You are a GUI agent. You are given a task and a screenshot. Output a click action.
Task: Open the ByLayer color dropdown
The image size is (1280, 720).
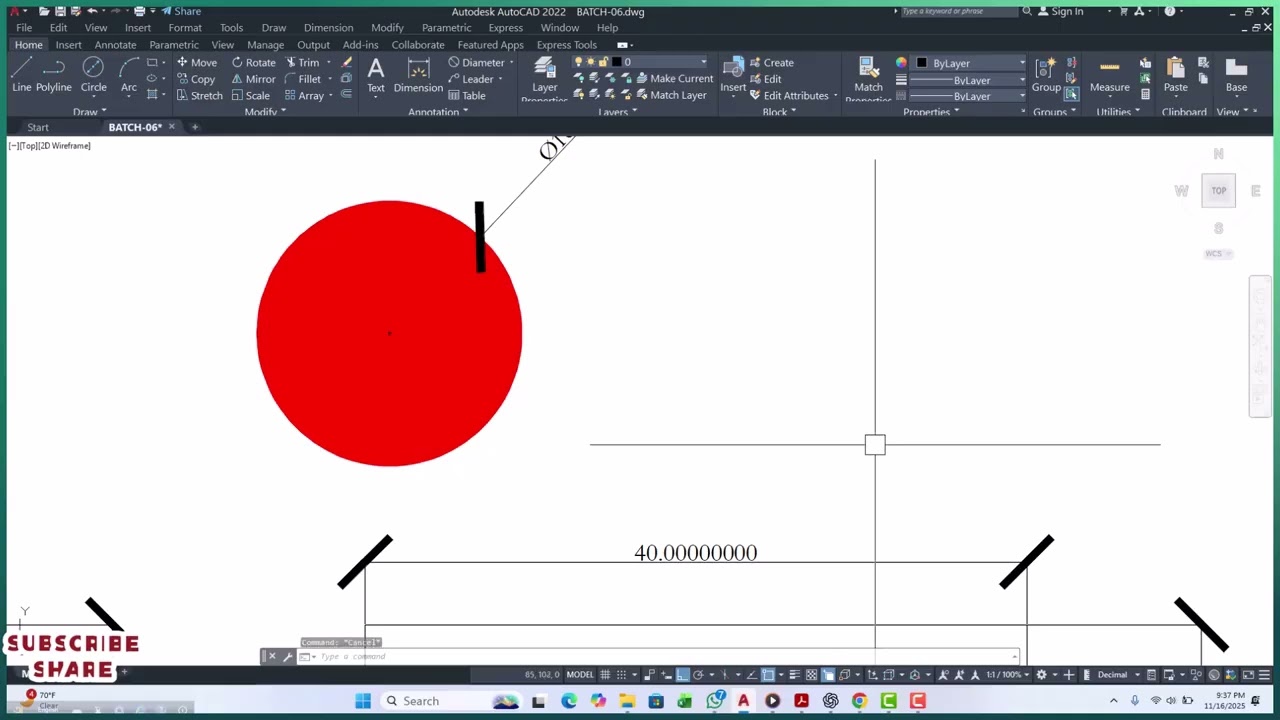969,63
